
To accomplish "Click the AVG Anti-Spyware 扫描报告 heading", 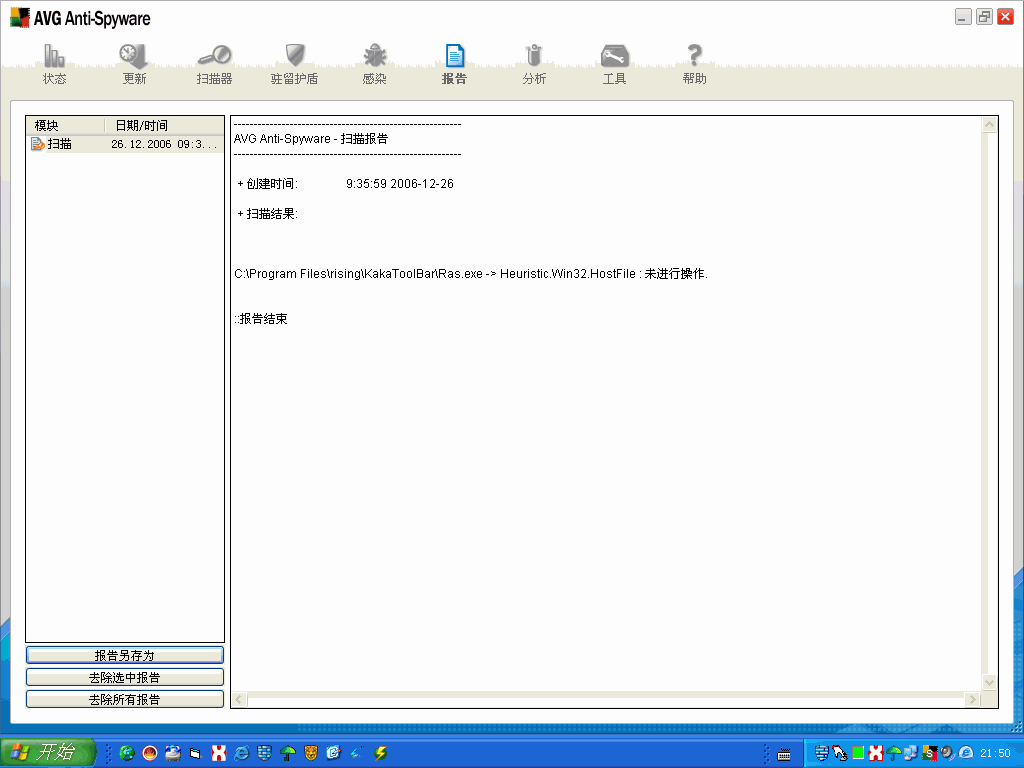I will pos(311,138).
